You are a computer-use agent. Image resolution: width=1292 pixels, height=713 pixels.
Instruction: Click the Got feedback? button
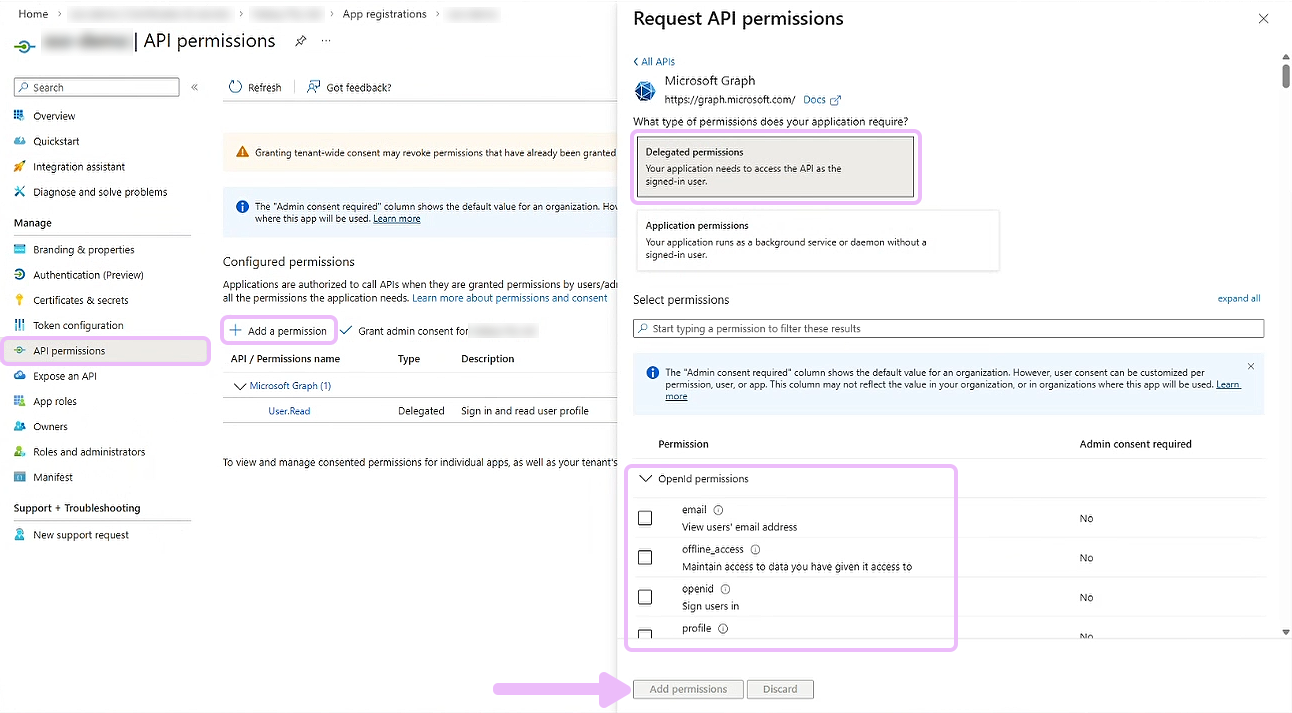tap(349, 87)
